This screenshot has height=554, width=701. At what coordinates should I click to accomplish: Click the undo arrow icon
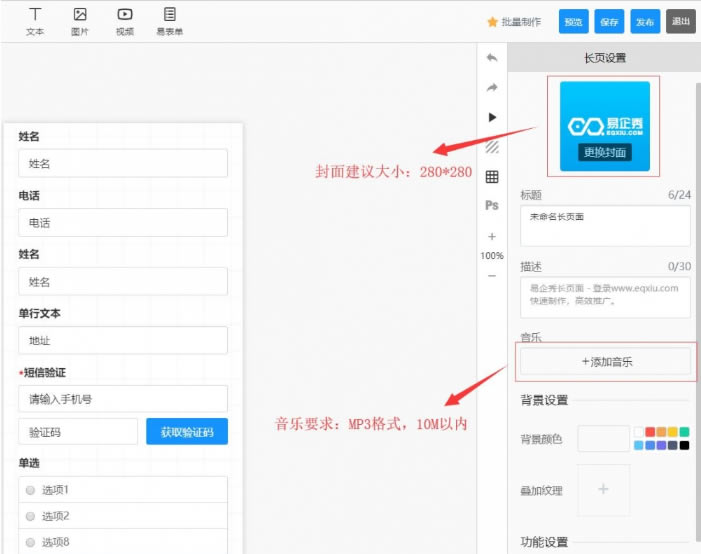[x=492, y=58]
